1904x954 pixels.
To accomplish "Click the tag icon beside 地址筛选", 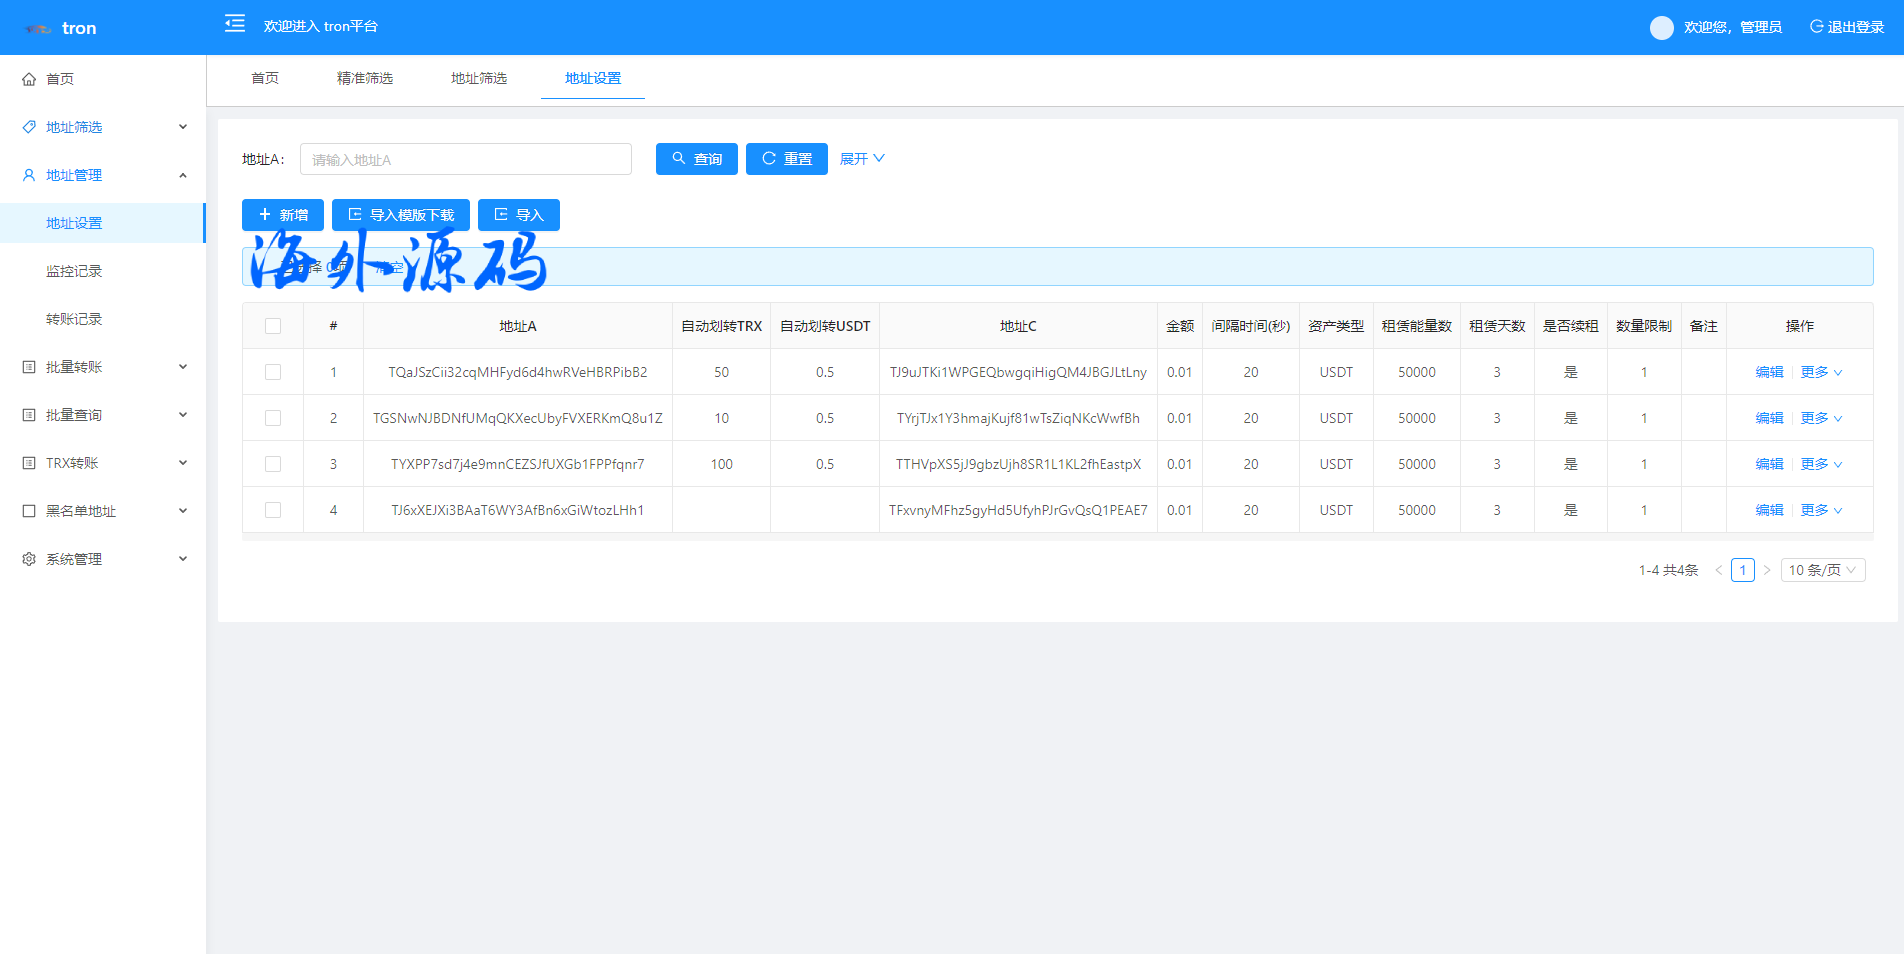I will click(x=29, y=127).
